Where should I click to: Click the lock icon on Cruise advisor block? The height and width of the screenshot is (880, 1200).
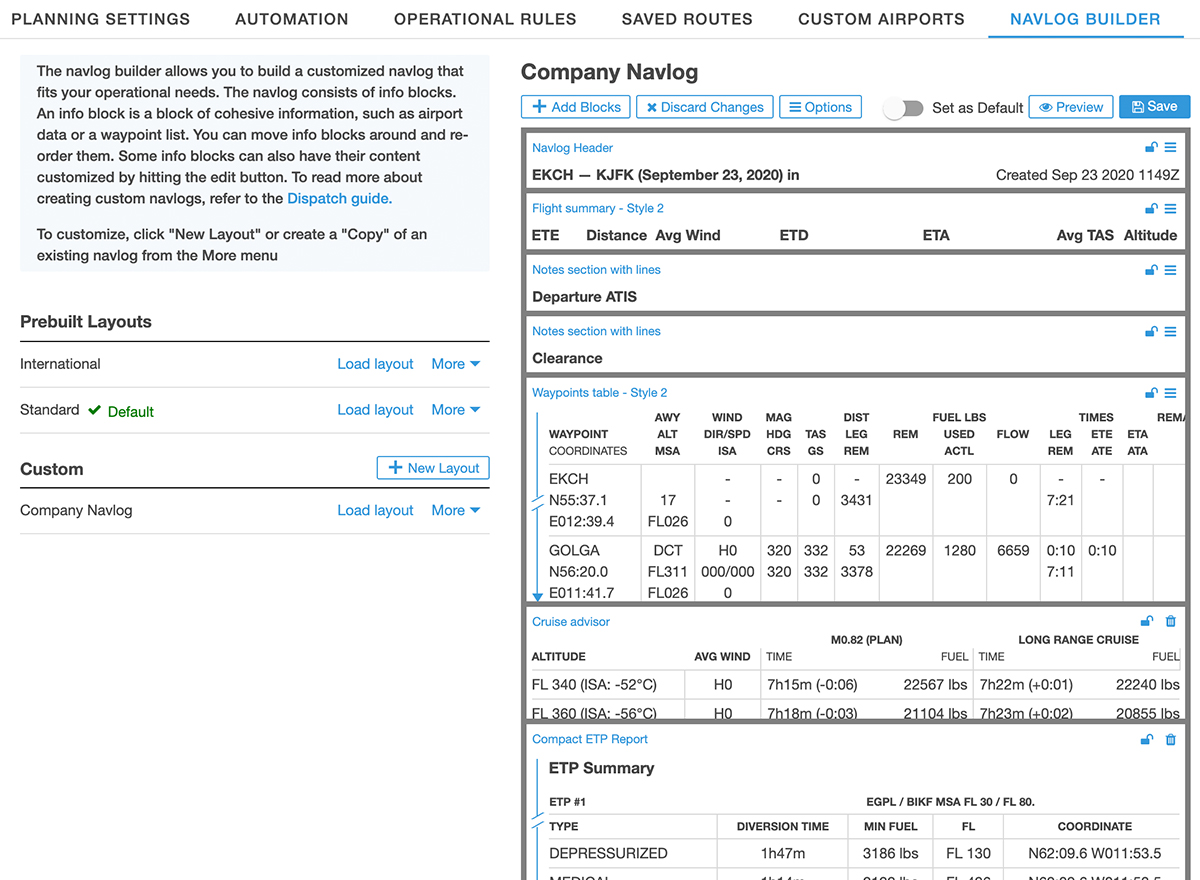coord(1148,622)
